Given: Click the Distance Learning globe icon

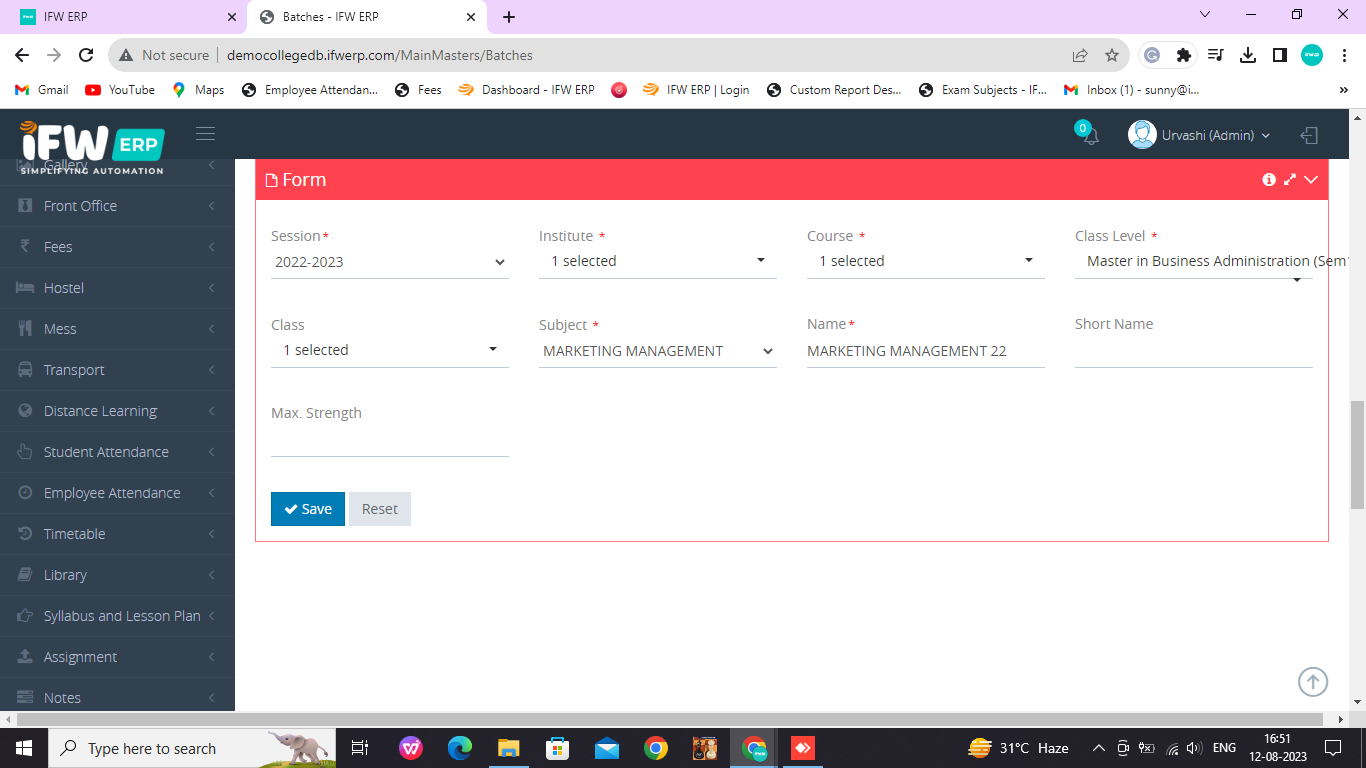Looking at the screenshot, I should pyautogui.click(x=25, y=411).
